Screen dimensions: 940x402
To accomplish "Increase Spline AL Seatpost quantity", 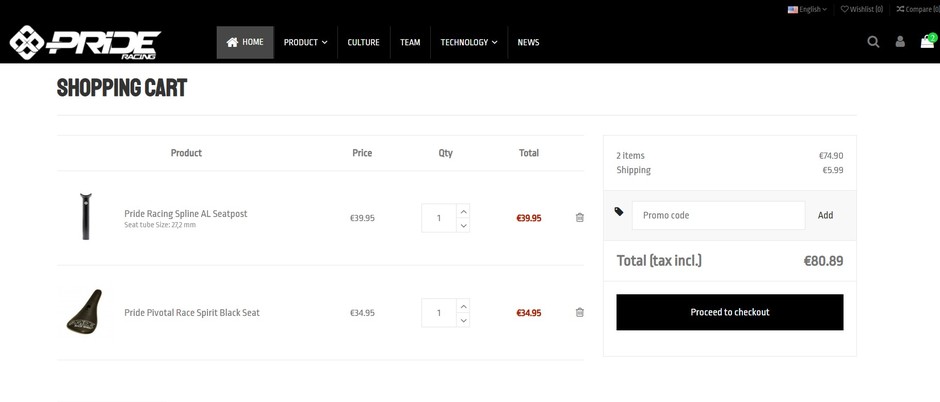I will [463, 211].
